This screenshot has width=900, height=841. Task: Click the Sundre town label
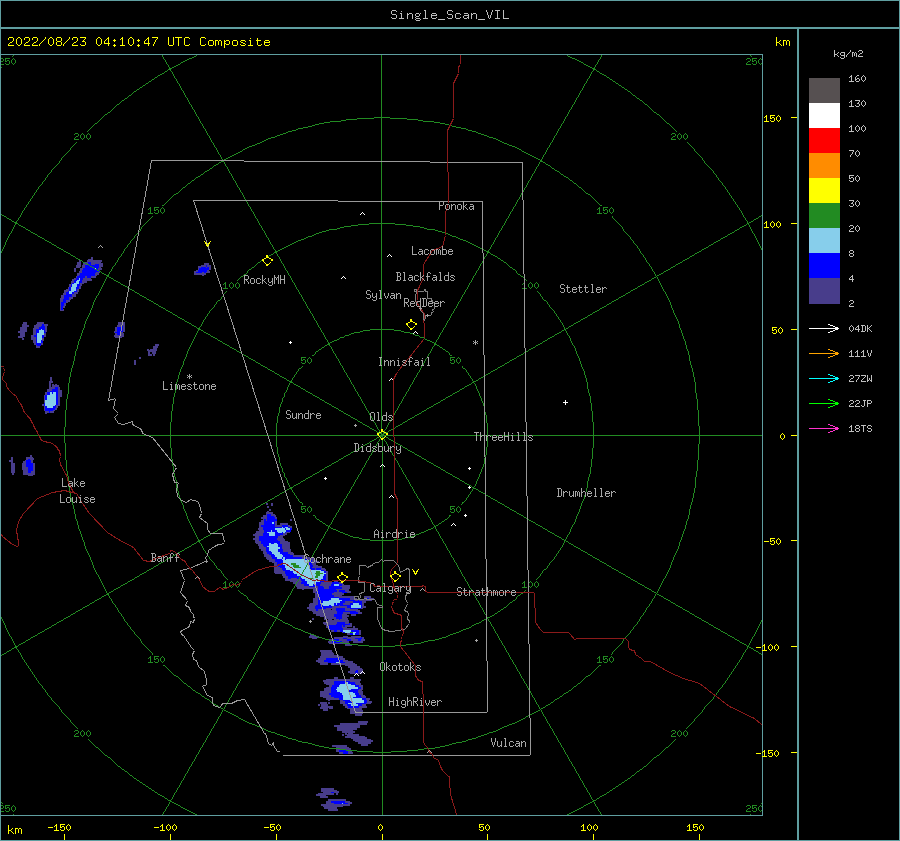click(x=303, y=414)
